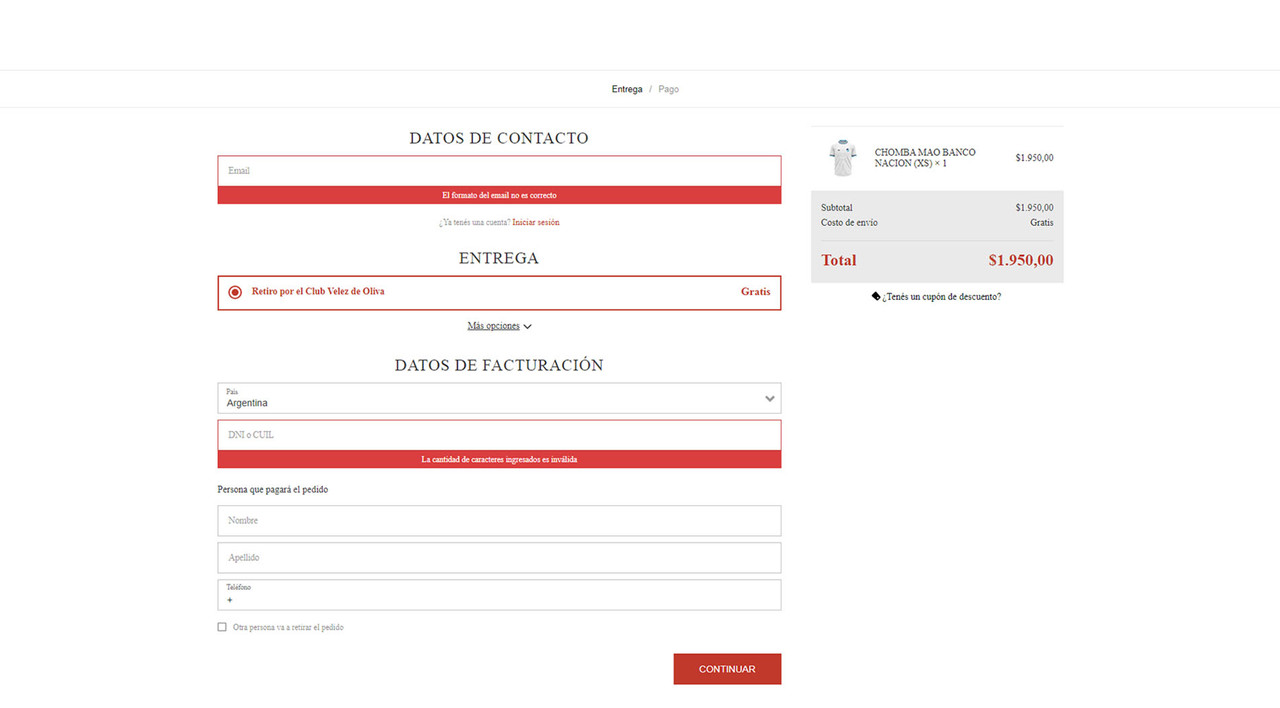The height and width of the screenshot is (708, 1280).
Task: Click the 'Gratis' label in delivery option
Action: [x=756, y=291]
